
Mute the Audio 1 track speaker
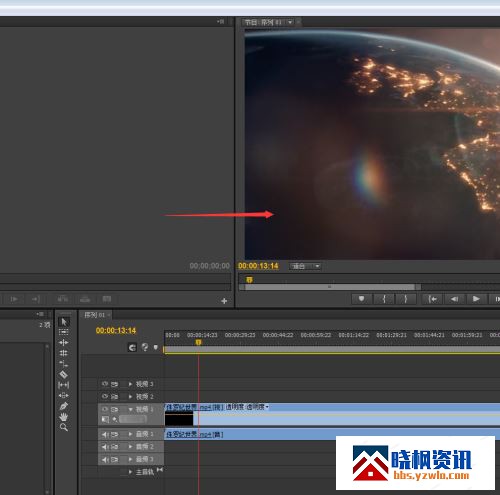(x=105, y=434)
